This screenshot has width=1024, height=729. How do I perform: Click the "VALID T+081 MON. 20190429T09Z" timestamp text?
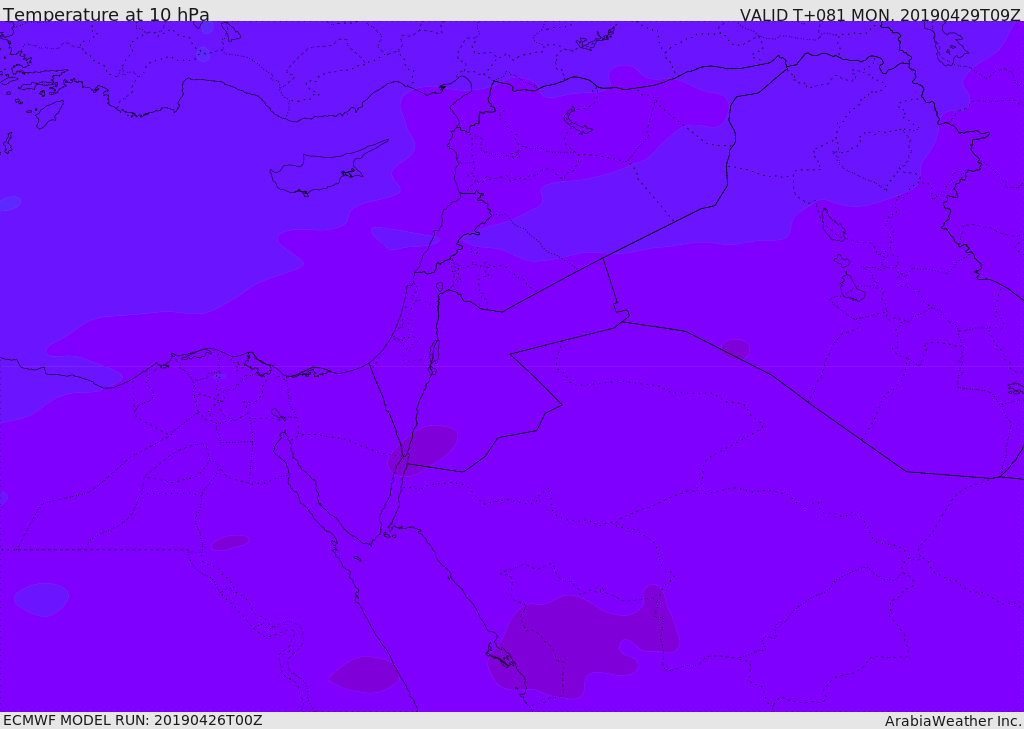[x=880, y=14]
